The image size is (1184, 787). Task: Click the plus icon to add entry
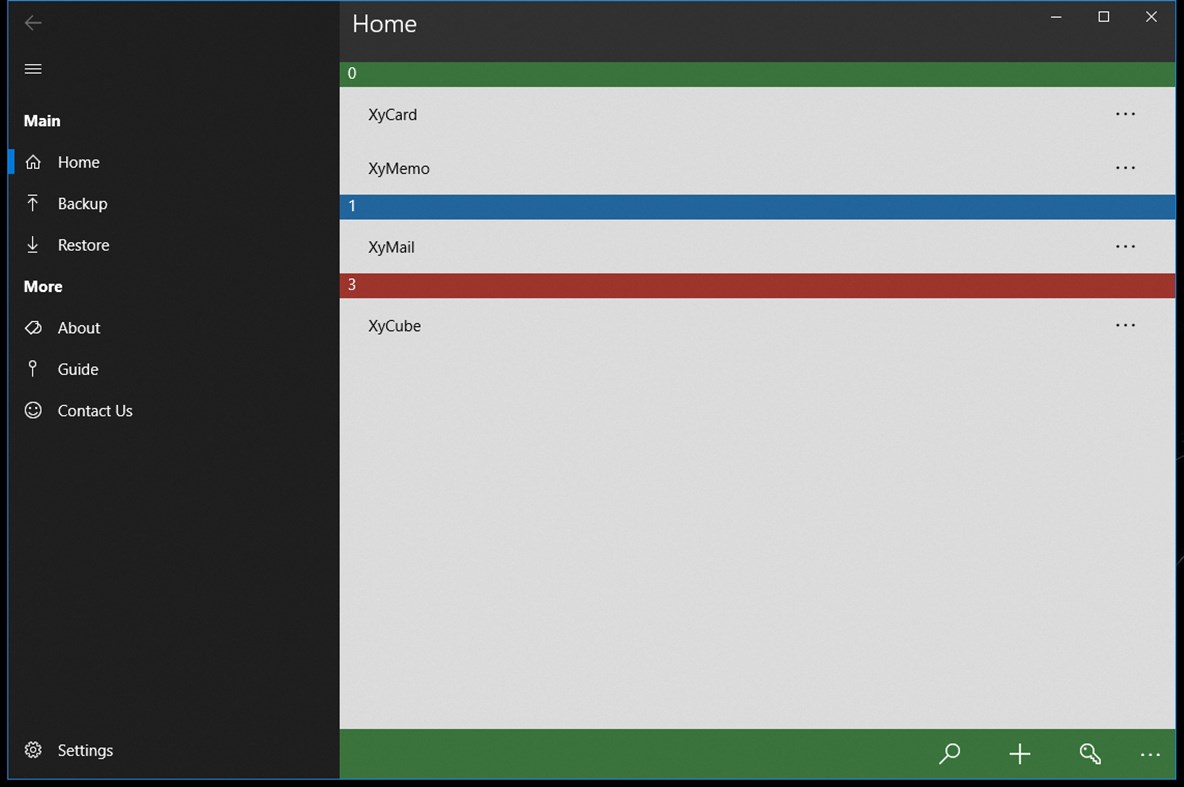pyautogui.click(x=1019, y=753)
